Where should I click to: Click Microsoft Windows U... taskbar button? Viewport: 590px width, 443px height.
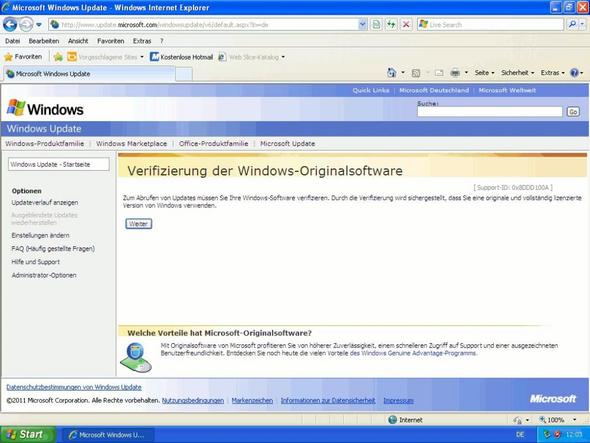(x=108, y=435)
